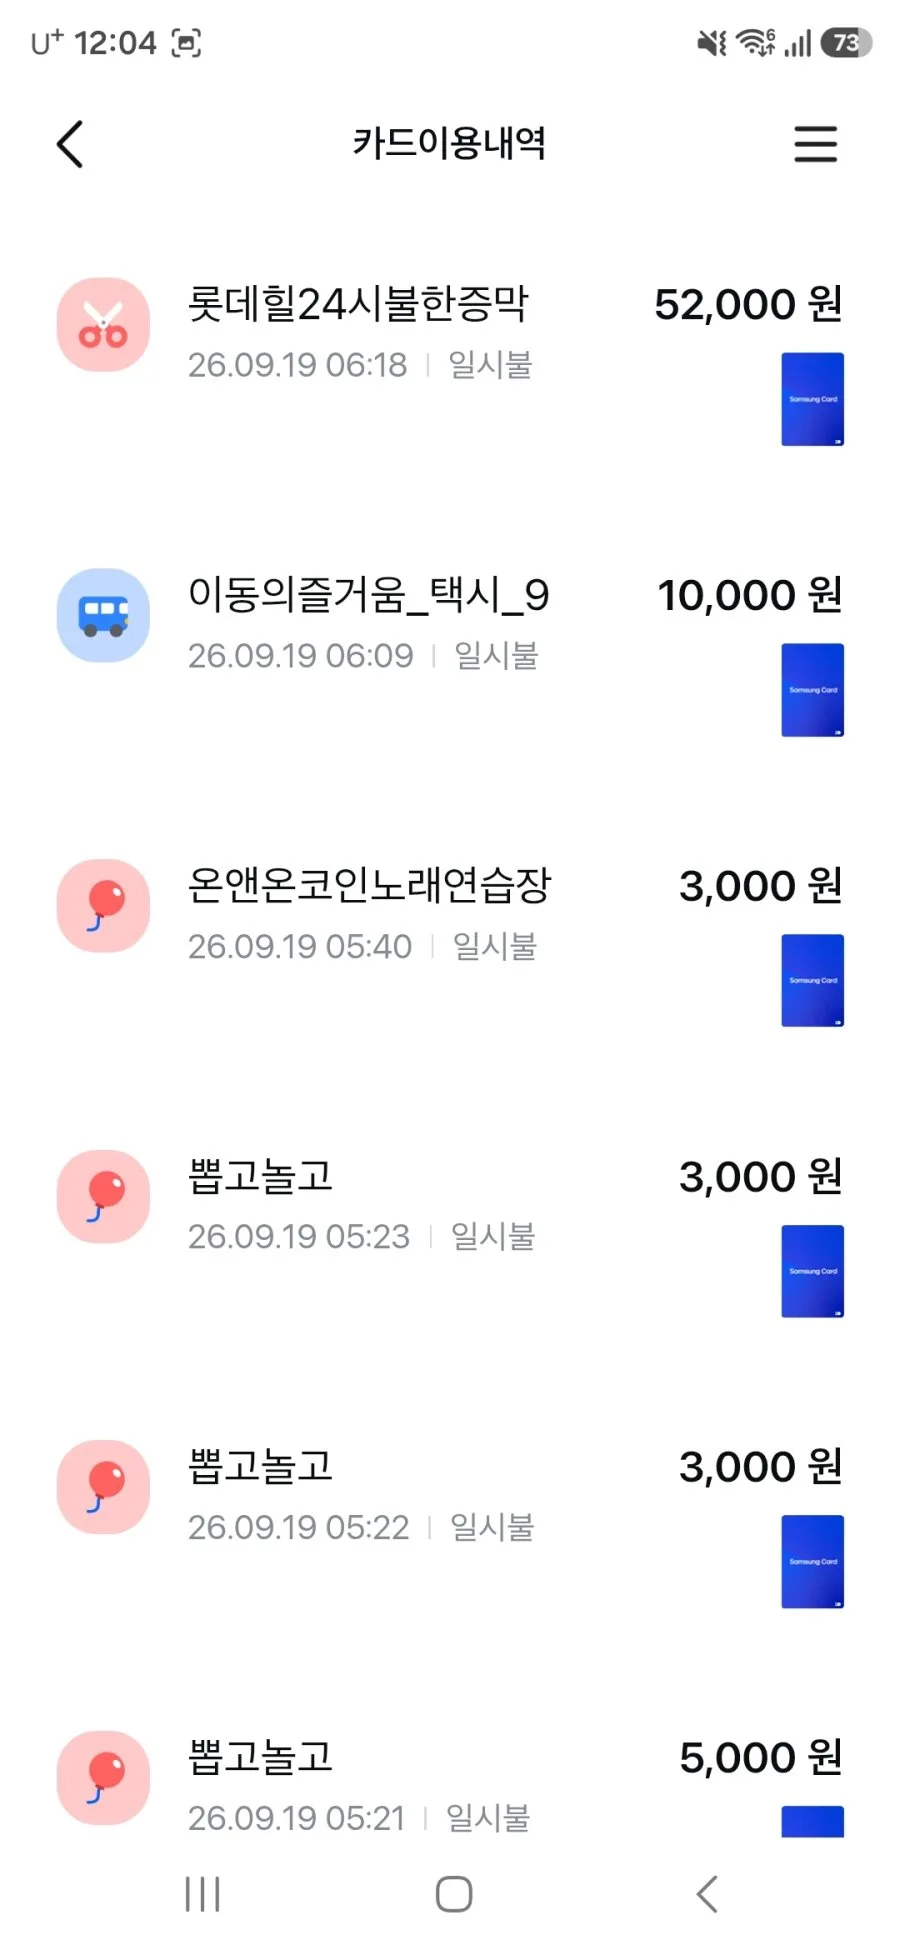Tap the bus icon for the taxi transaction

coord(103,615)
